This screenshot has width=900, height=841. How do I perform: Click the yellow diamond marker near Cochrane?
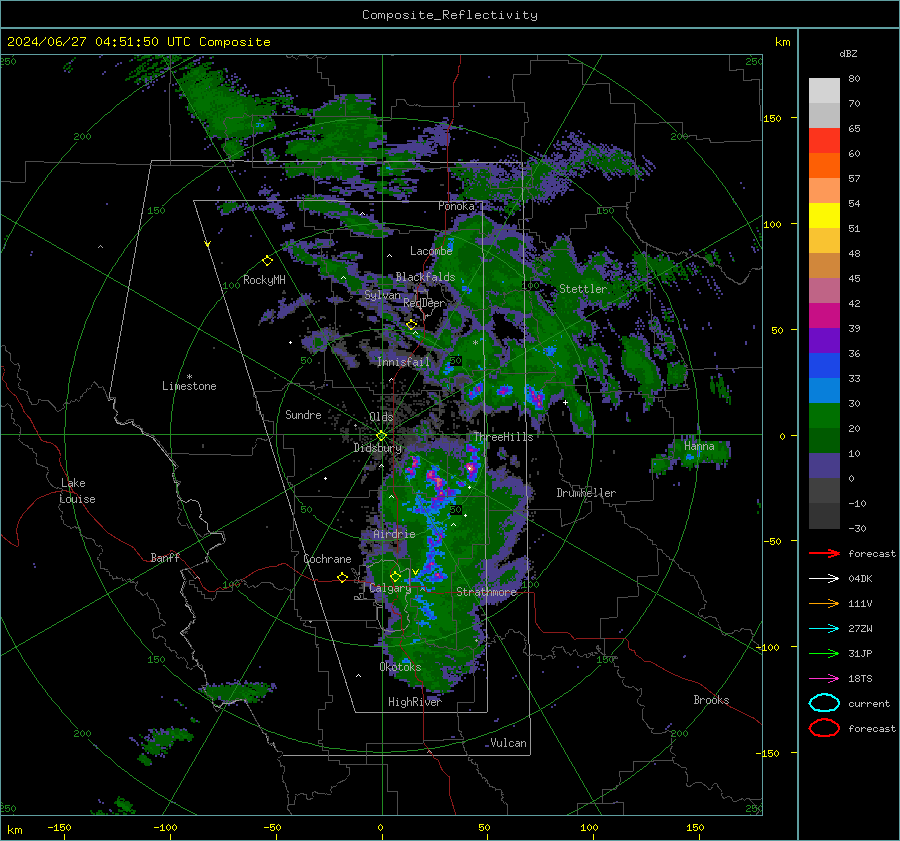pyautogui.click(x=342, y=578)
